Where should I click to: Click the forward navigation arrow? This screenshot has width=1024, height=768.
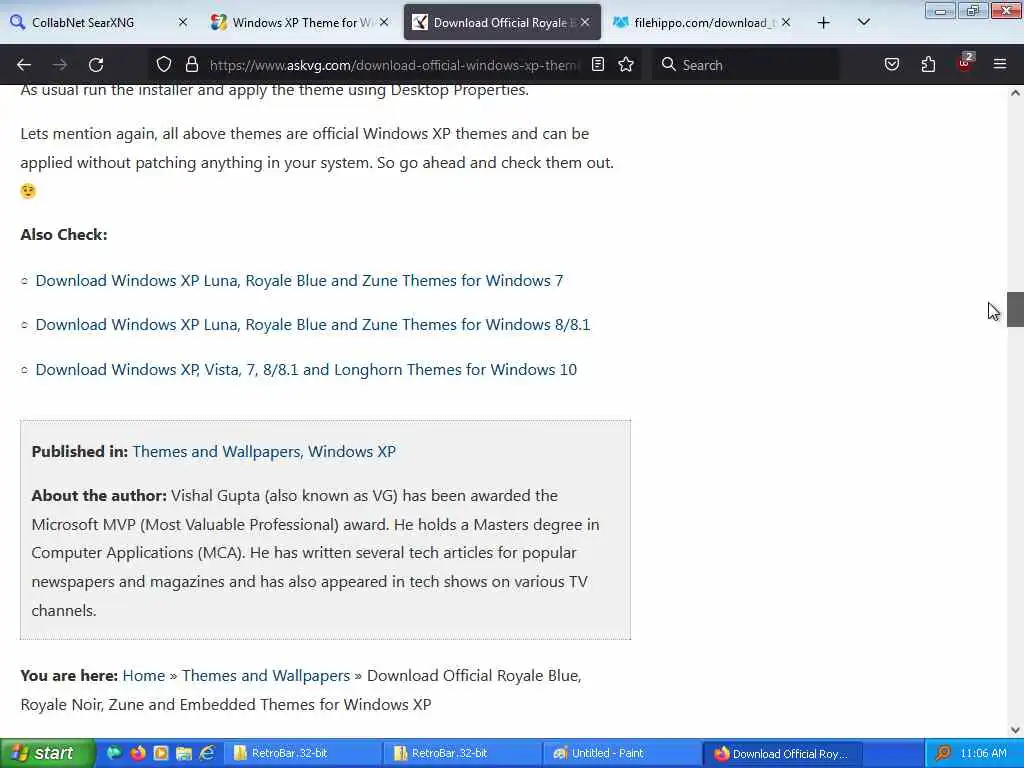pos(60,65)
